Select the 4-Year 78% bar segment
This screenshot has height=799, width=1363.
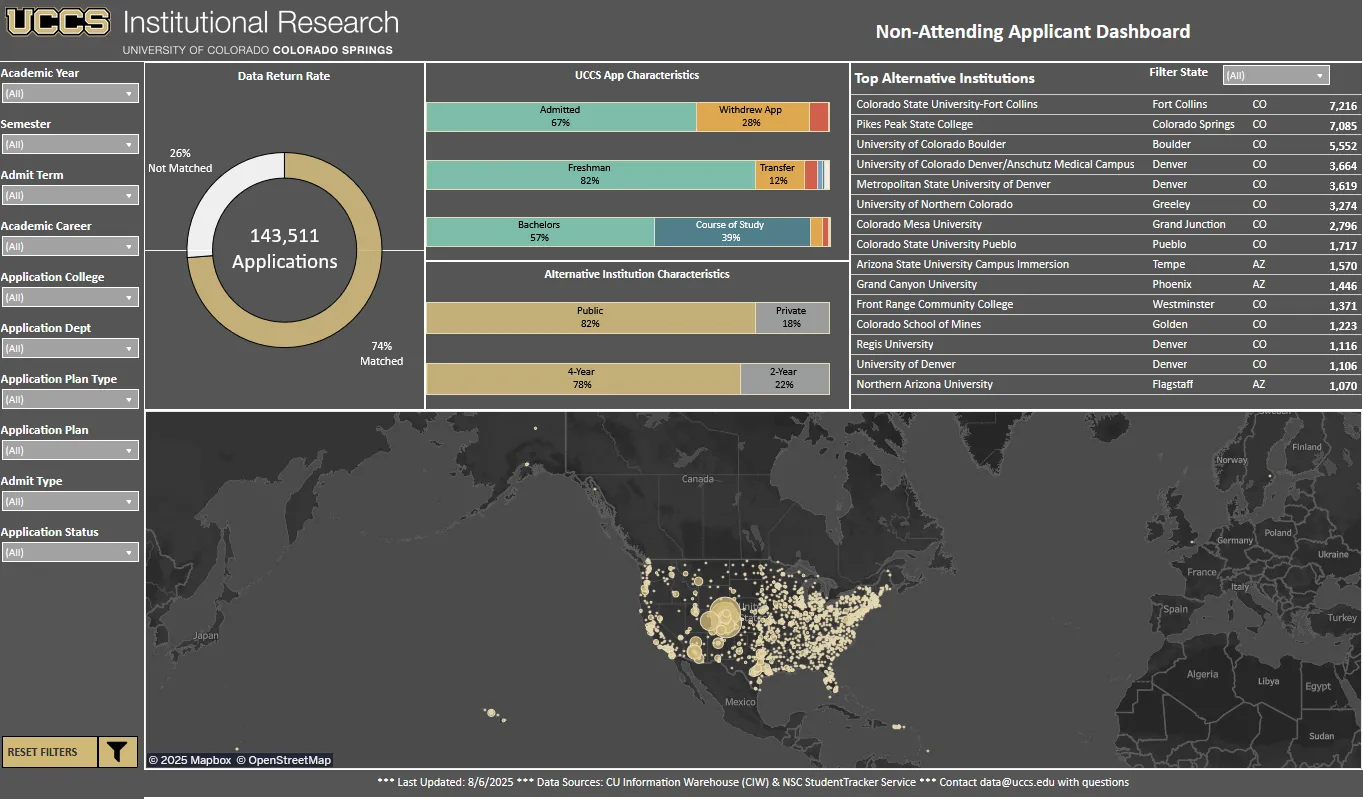coord(583,379)
